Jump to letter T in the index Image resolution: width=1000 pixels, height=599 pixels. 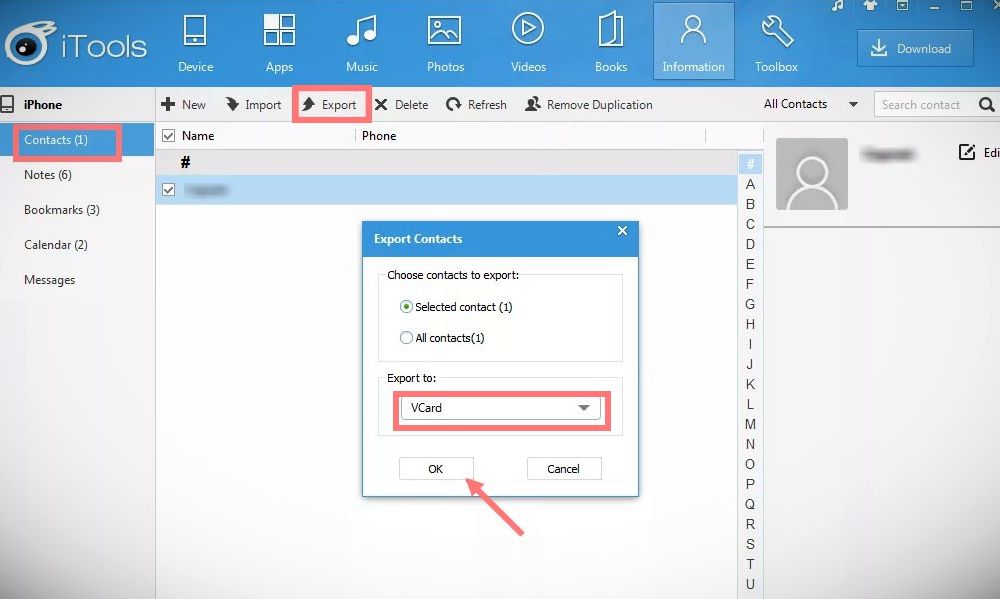(750, 564)
